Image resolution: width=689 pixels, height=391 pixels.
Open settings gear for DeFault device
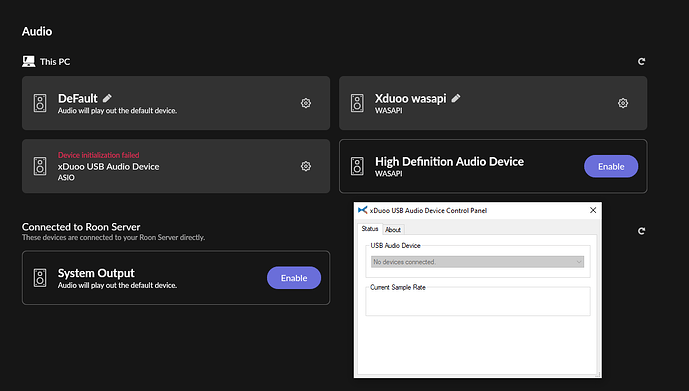[x=306, y=103]
